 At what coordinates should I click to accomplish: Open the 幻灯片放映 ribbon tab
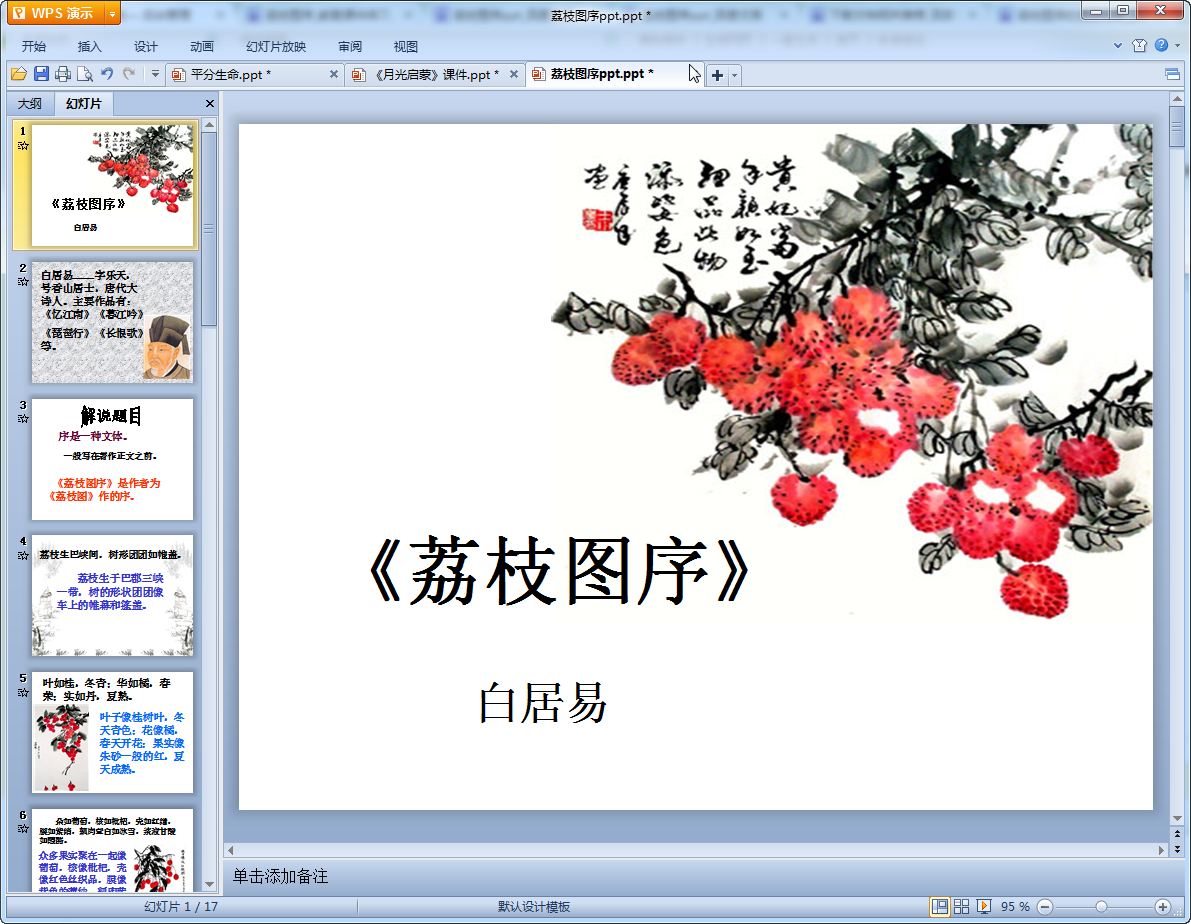point(276,46)
